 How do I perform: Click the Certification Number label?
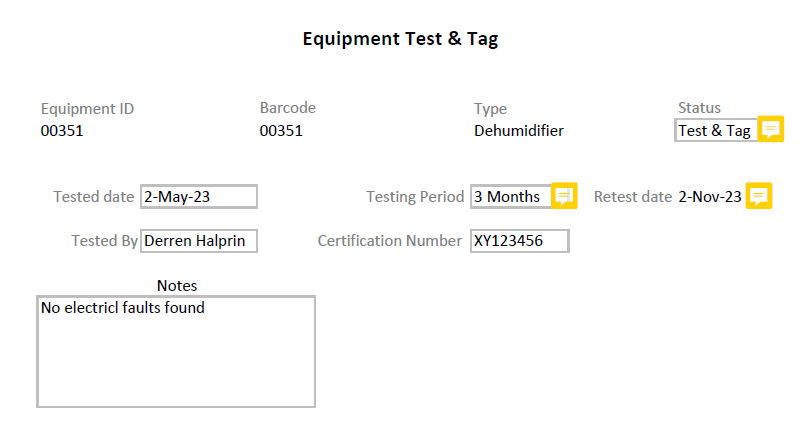(x=389, y=241)
